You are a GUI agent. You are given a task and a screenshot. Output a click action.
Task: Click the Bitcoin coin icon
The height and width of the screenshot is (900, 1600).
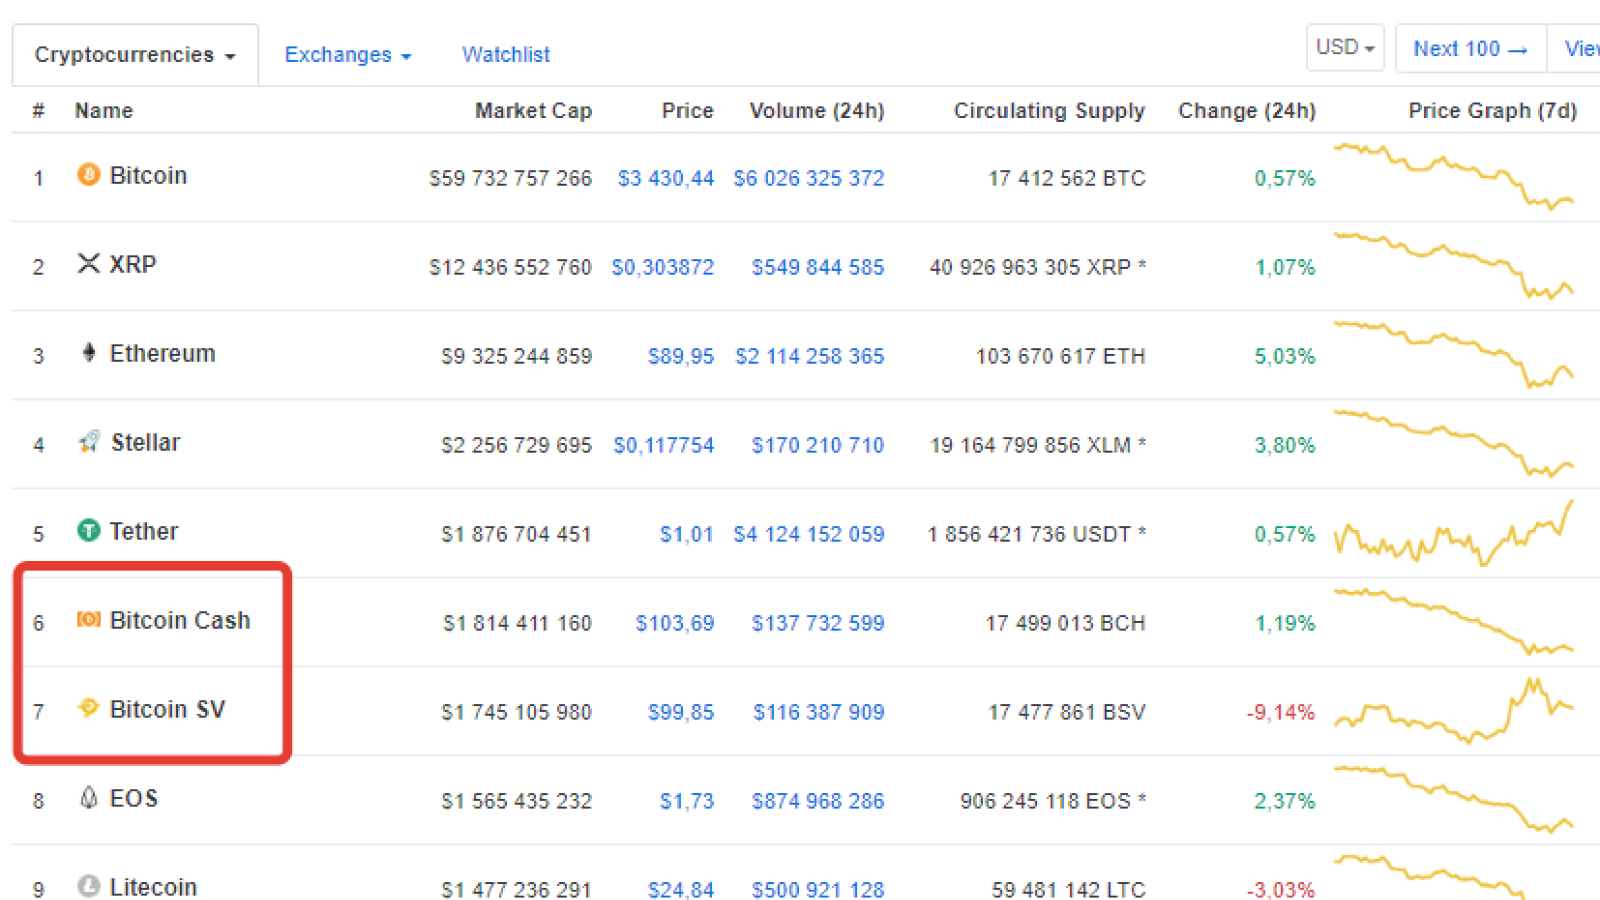tap(89, 175)
